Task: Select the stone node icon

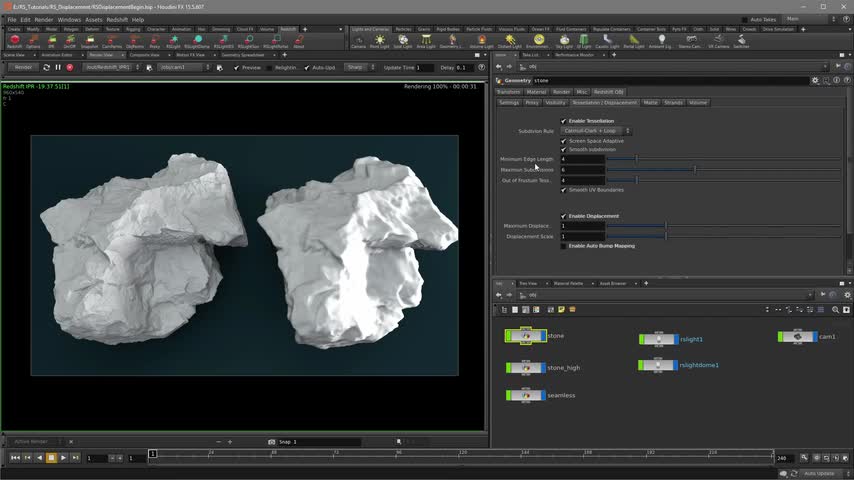Action: [526, 336]
